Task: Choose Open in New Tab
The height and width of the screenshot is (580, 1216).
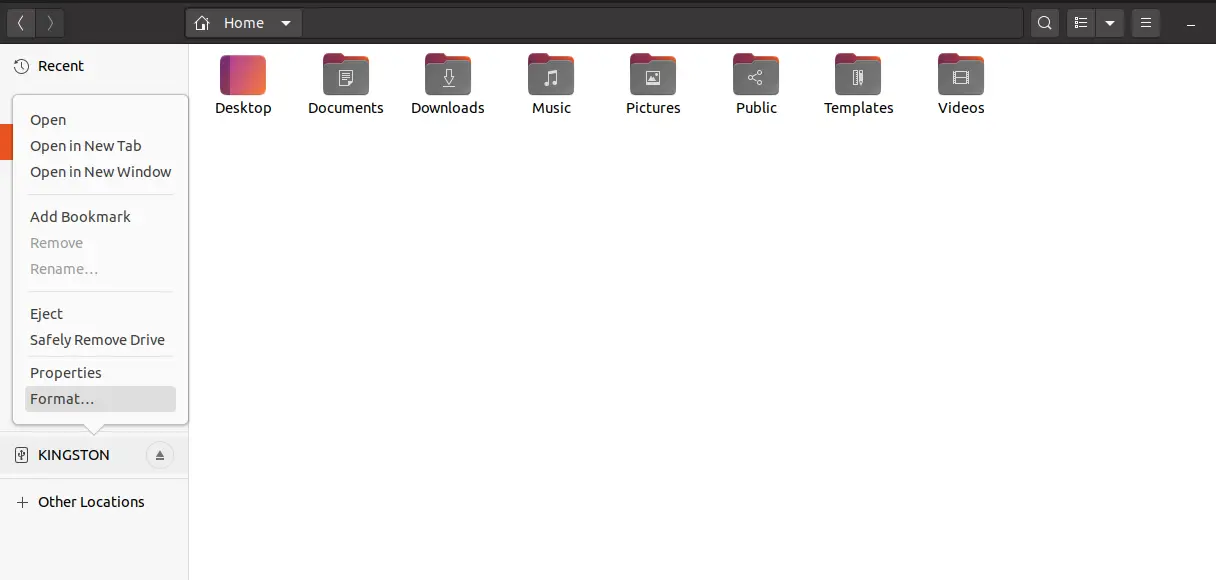Action: pyautogui.click(x=85, y=145)
